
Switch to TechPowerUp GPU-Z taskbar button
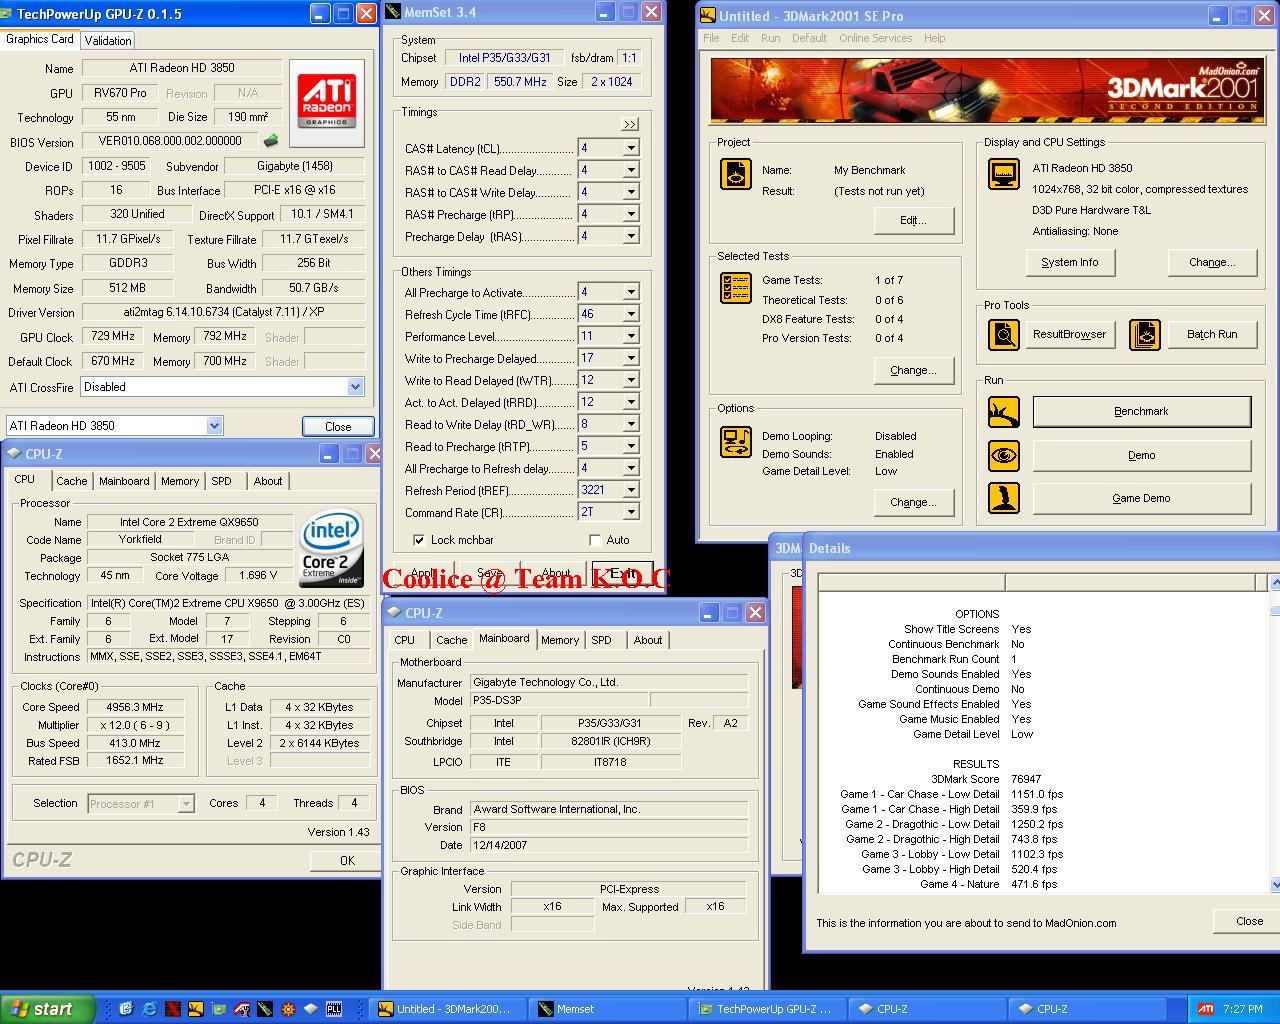[x=768, y=1009]
